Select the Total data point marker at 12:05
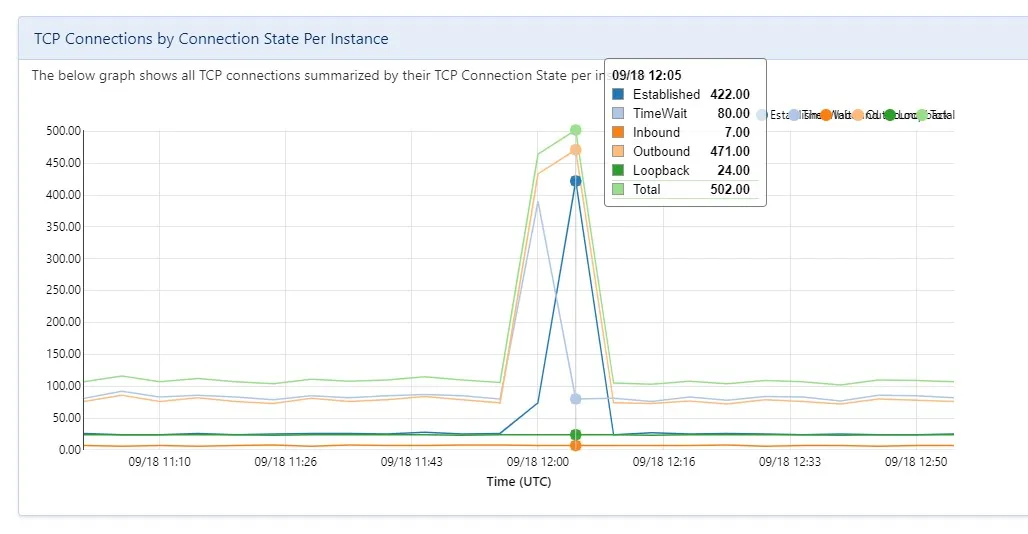This screenshot has height=534, width=1028. coord(576,130)
